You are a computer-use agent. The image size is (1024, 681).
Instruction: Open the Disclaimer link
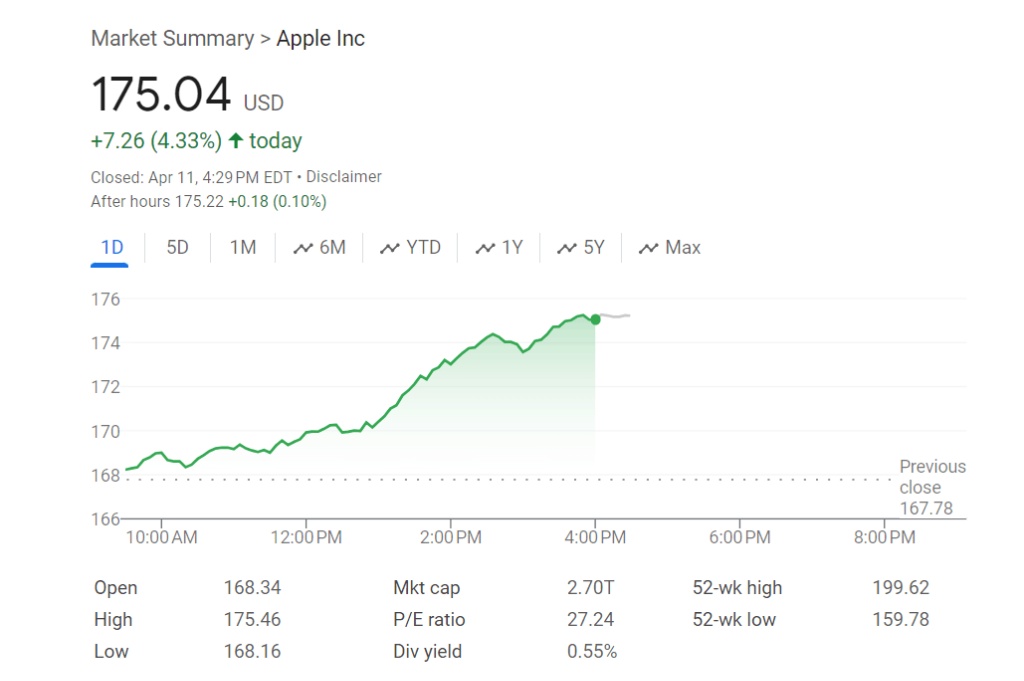343,177
